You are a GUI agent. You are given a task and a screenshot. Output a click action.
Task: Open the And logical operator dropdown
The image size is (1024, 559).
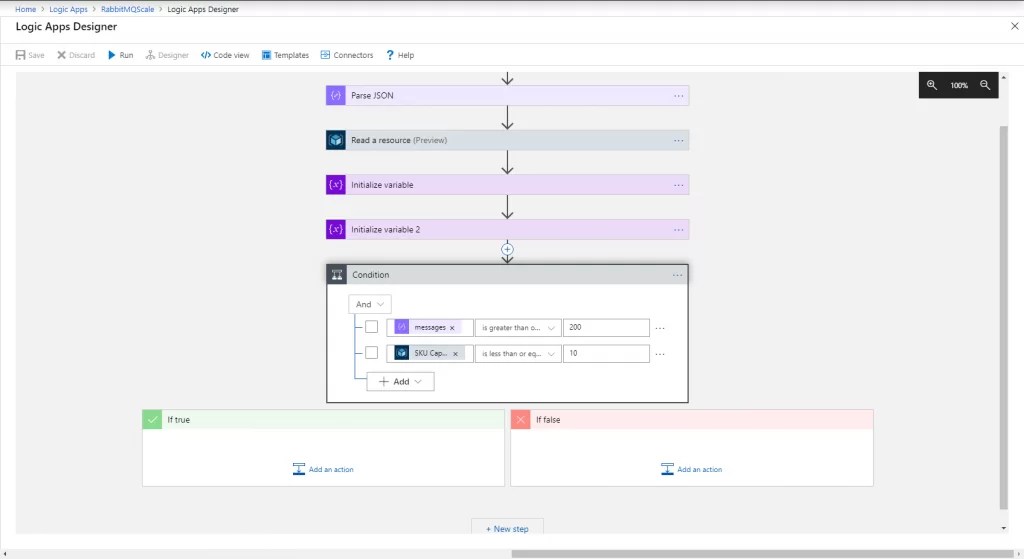(370, 304)
